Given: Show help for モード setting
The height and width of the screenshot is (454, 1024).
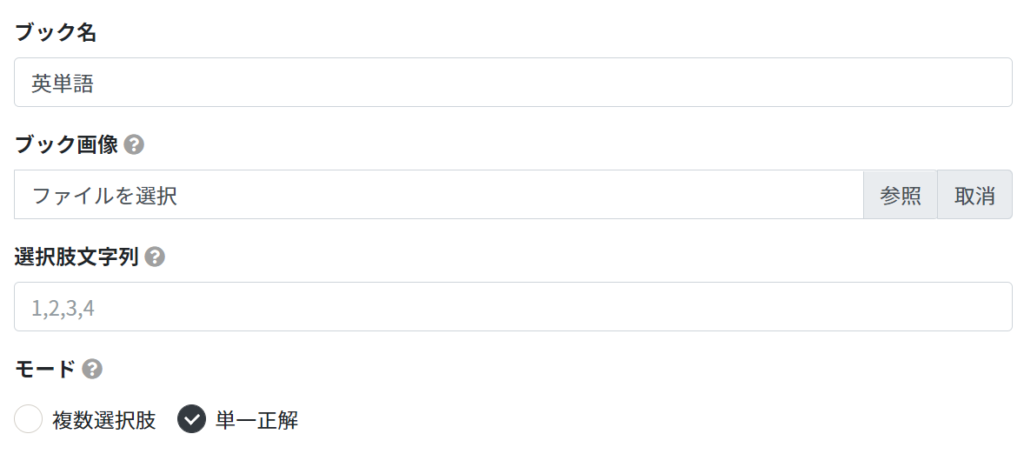Looking at the screenshot, I should point(92,370).
